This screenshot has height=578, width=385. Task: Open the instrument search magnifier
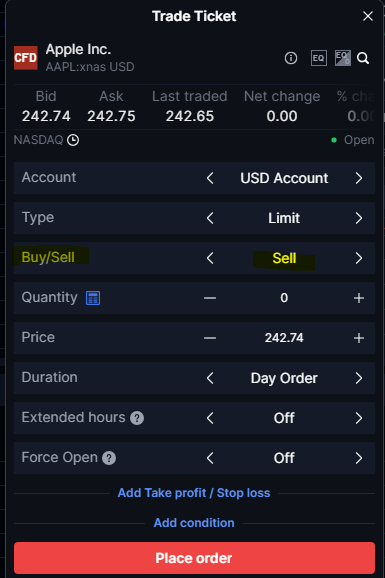tap(363, 58)
